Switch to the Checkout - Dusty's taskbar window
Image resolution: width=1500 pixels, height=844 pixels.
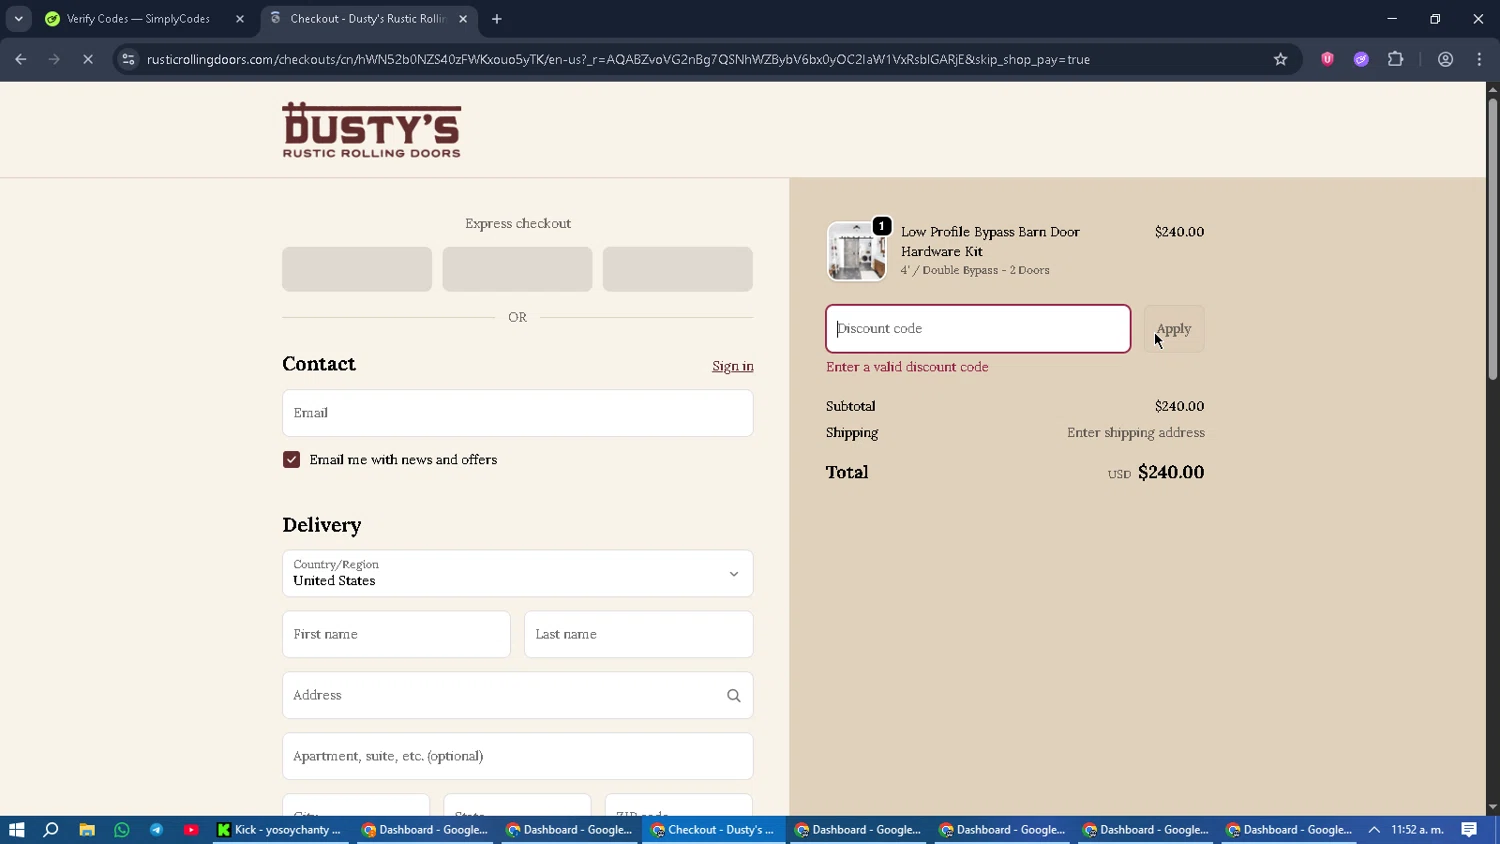[713, 829]
